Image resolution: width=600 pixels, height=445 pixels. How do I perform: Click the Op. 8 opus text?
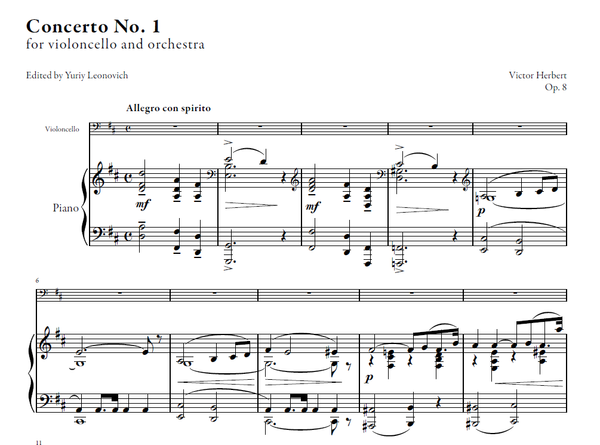[x=556, y=87]
